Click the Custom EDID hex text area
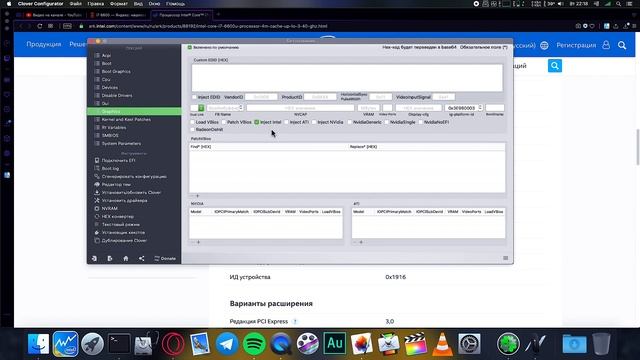 pos(347,78)
